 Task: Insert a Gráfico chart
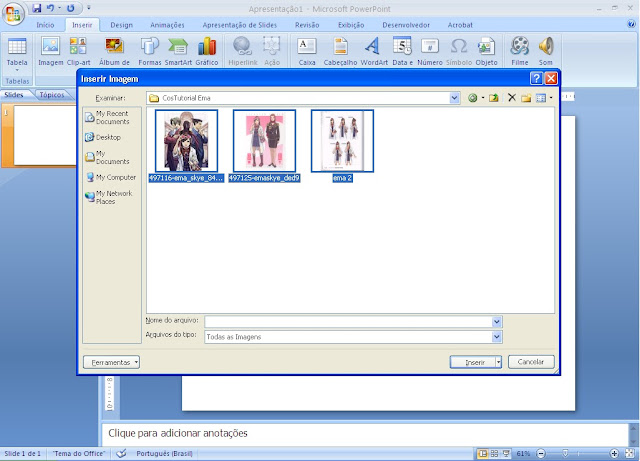click(x=207, y=51)
